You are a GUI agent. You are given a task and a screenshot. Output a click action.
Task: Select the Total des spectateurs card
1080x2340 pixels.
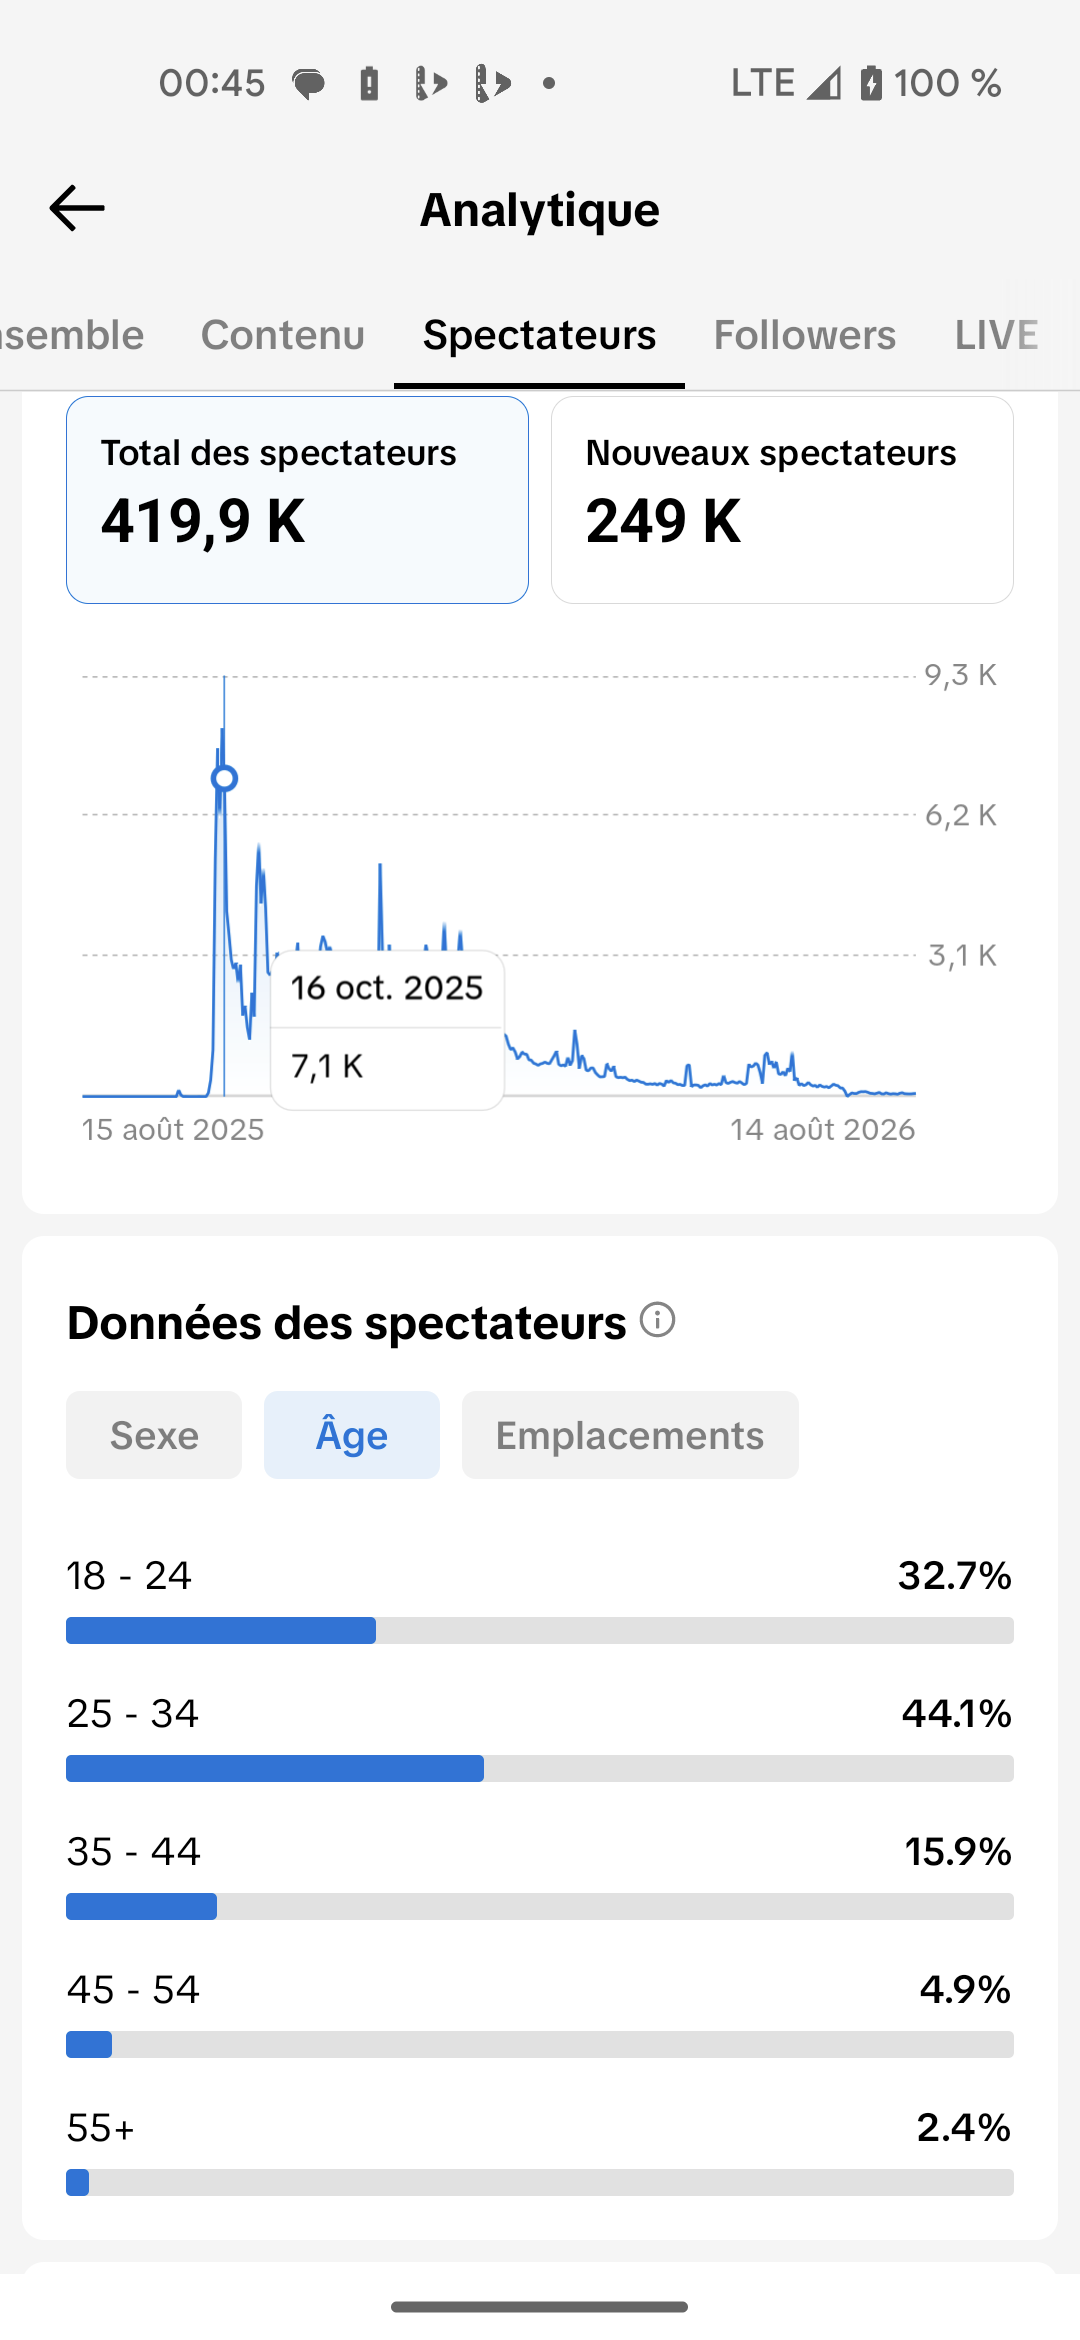coord(297,500)
